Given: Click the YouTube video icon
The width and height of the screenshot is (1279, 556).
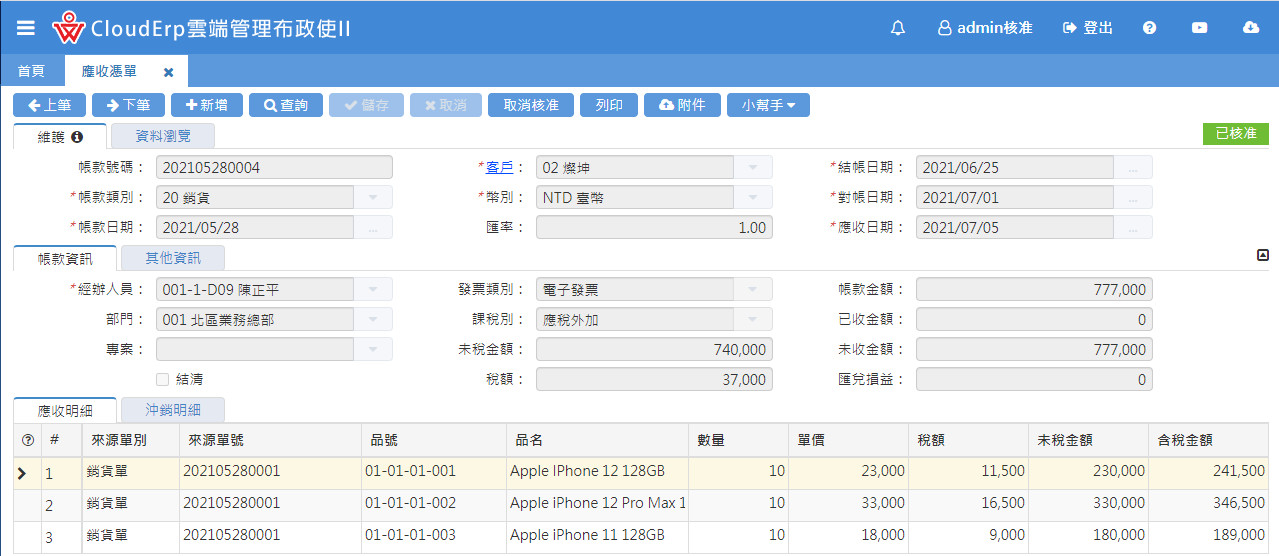Looking at the screenshot, I should pyautogui.click(x=1199, y=28).
